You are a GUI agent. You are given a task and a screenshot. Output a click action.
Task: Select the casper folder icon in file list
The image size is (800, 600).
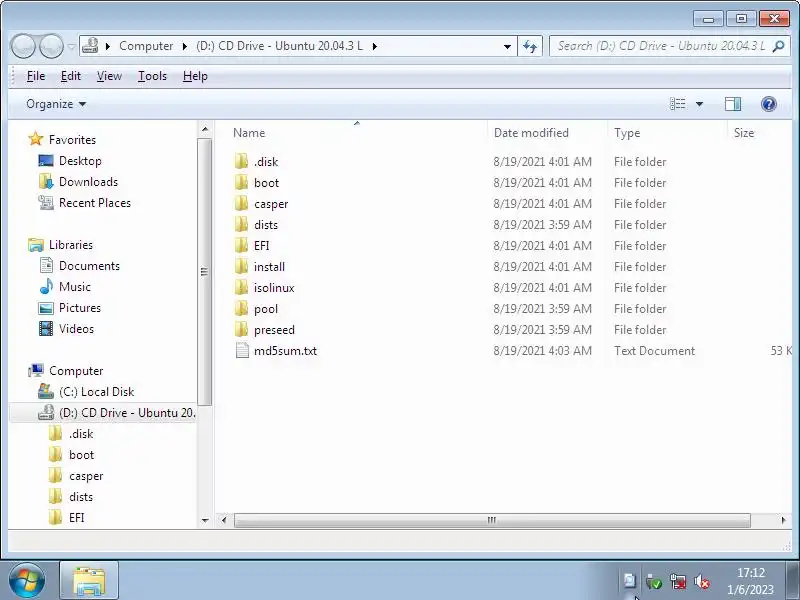(x=242, y=203)
